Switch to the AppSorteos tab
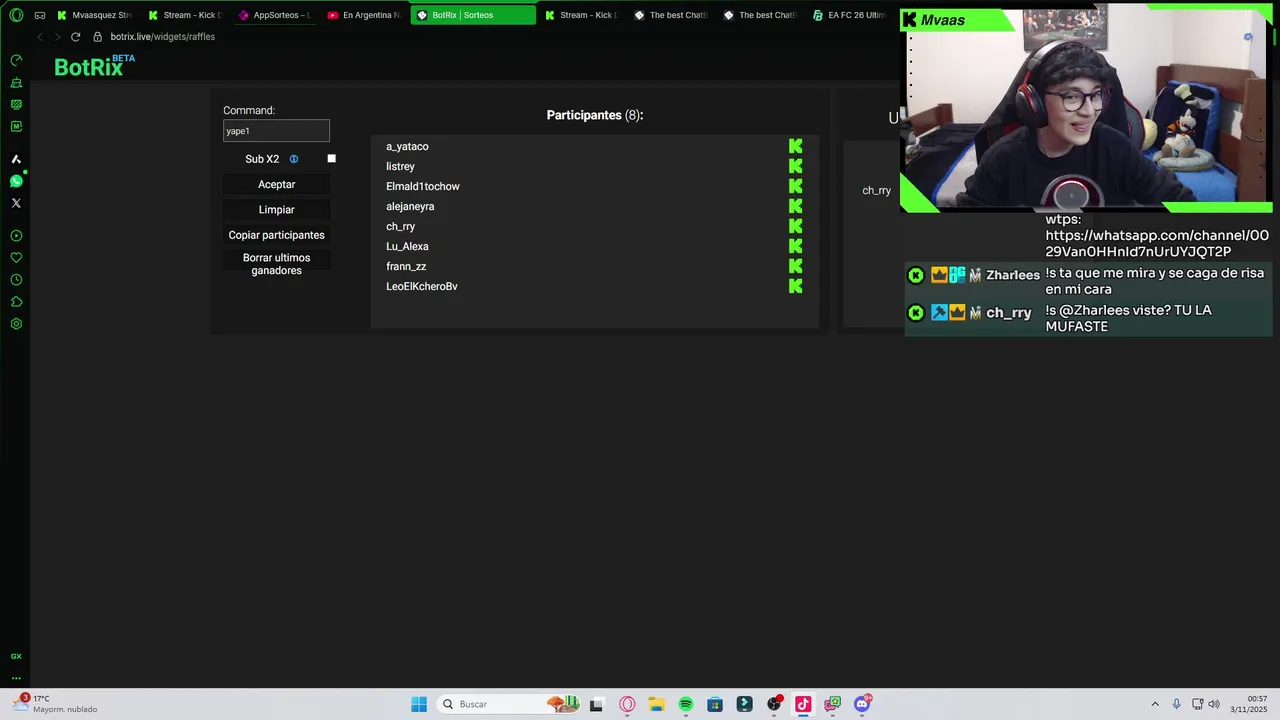1280x720 pixels. (274, 15)
